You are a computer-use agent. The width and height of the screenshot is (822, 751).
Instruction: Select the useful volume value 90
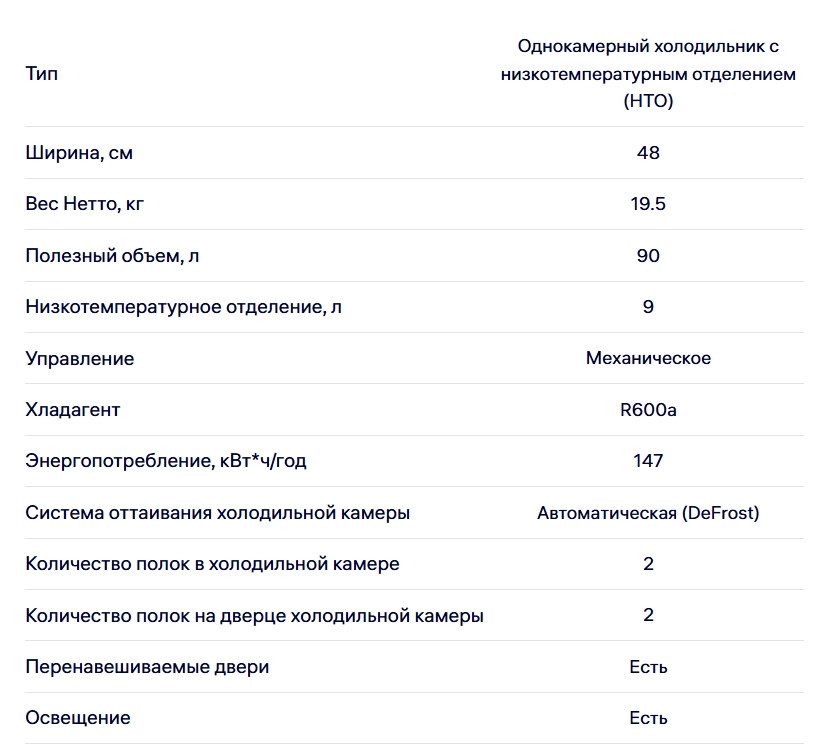pyautogui.click(x=648, y=256)
